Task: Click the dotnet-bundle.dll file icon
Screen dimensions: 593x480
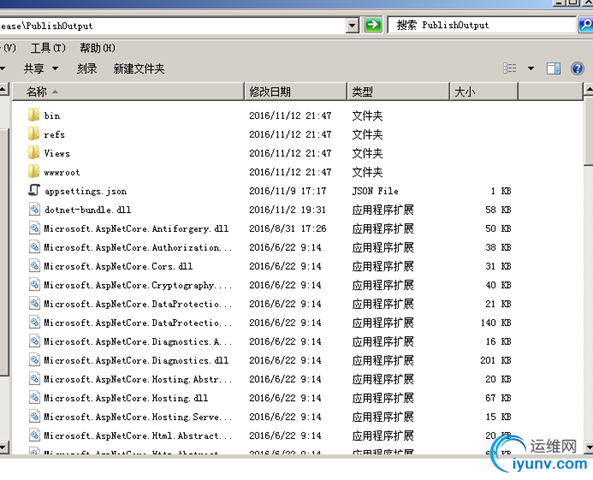Action: pos(34,209)
